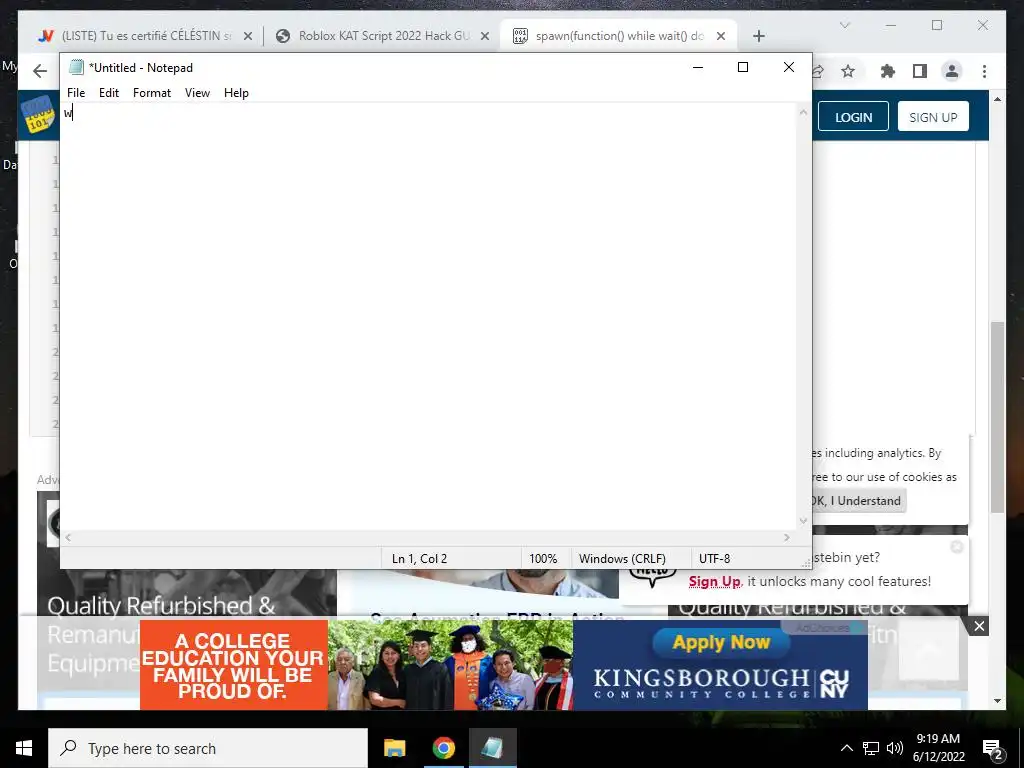Close the spawn(function() tab
The image size is (1024, 768).
[721, 37]
